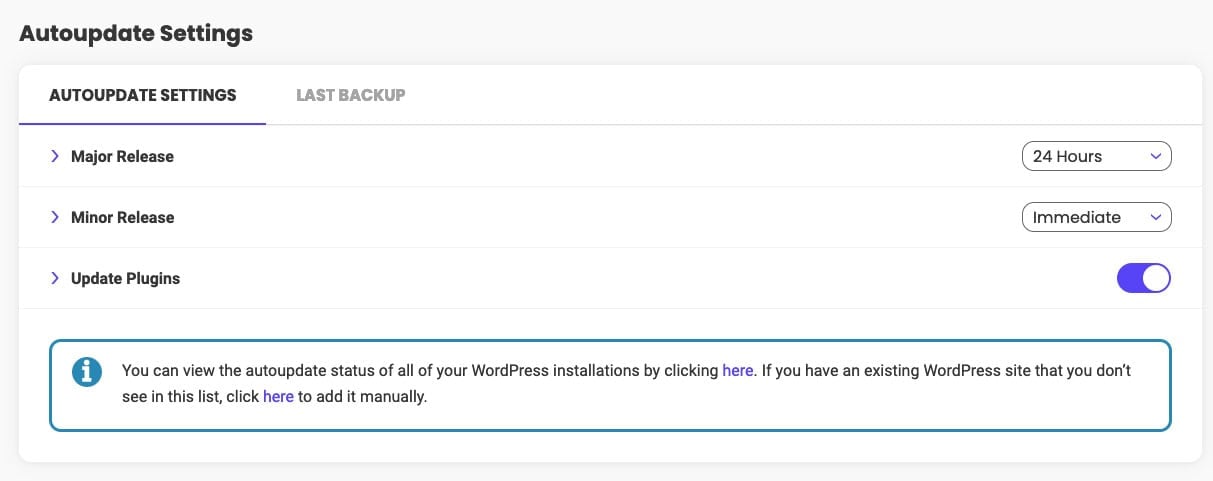Screen dimensions: 1213x481
Task: Select the Autoupdate Settings tab
Action: click(142, 95)
